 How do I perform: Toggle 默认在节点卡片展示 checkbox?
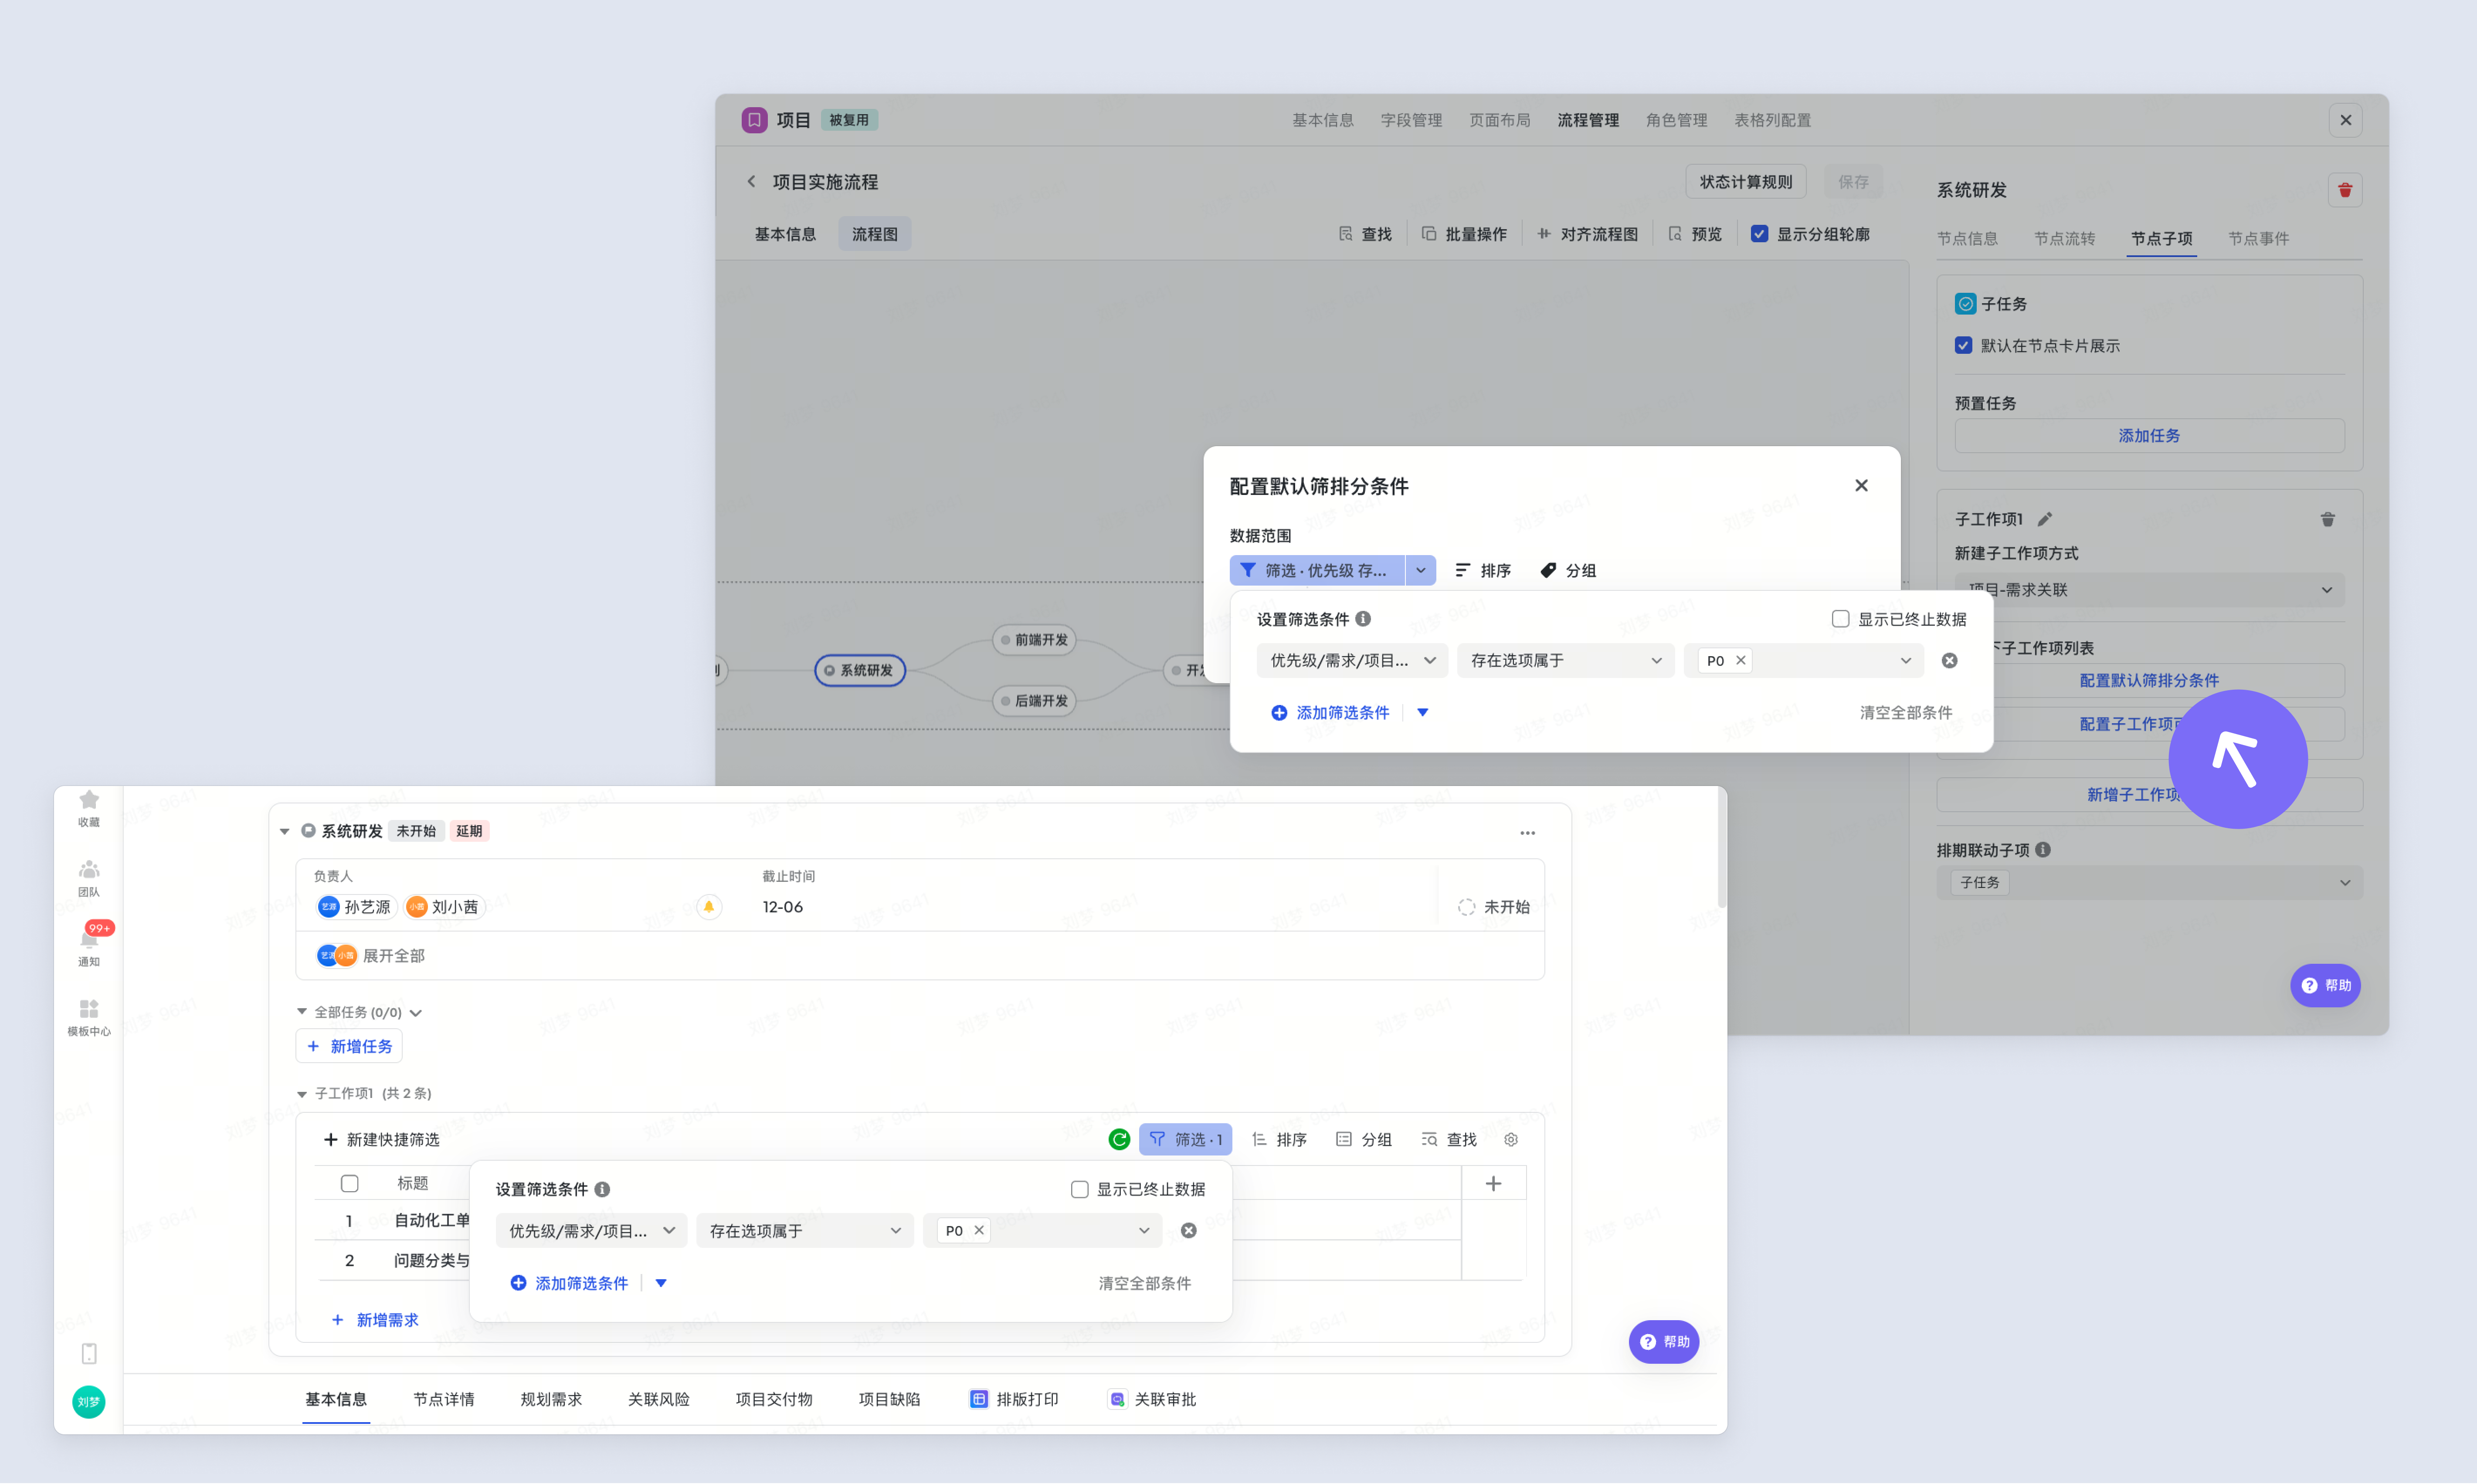(1963, 345)
